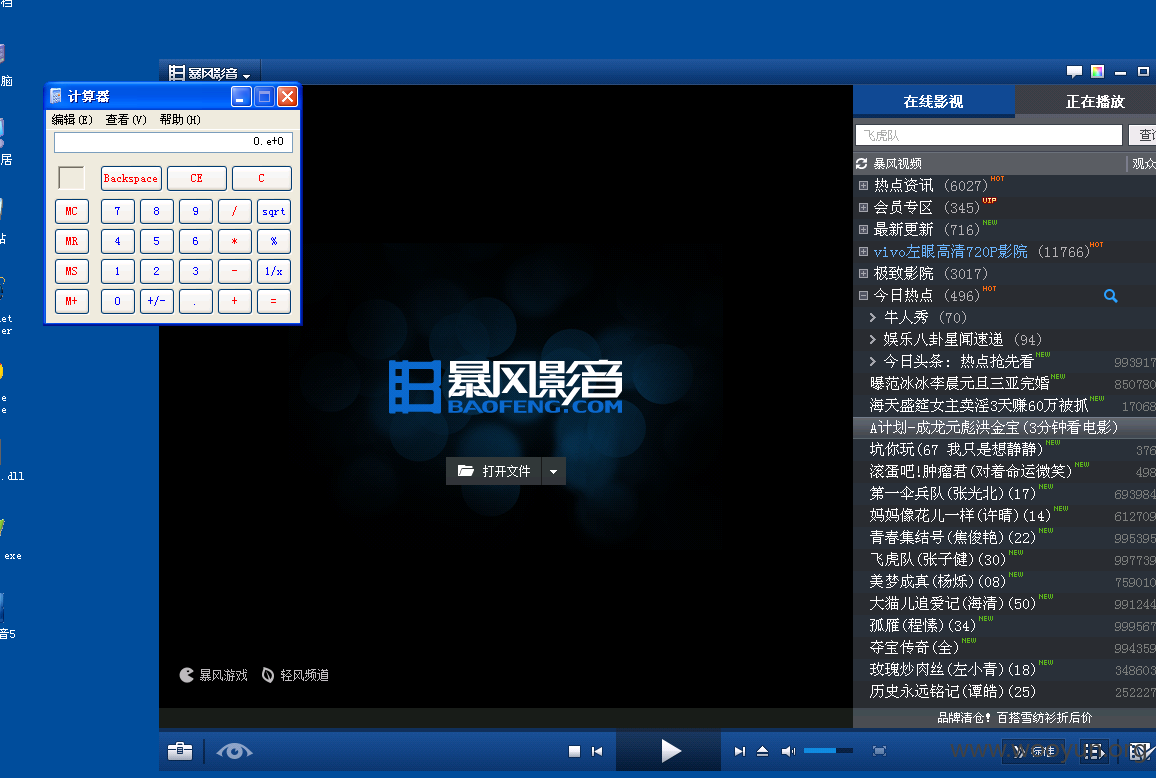Expand the 会员专区 category
1156x778 pixels.
863,208
